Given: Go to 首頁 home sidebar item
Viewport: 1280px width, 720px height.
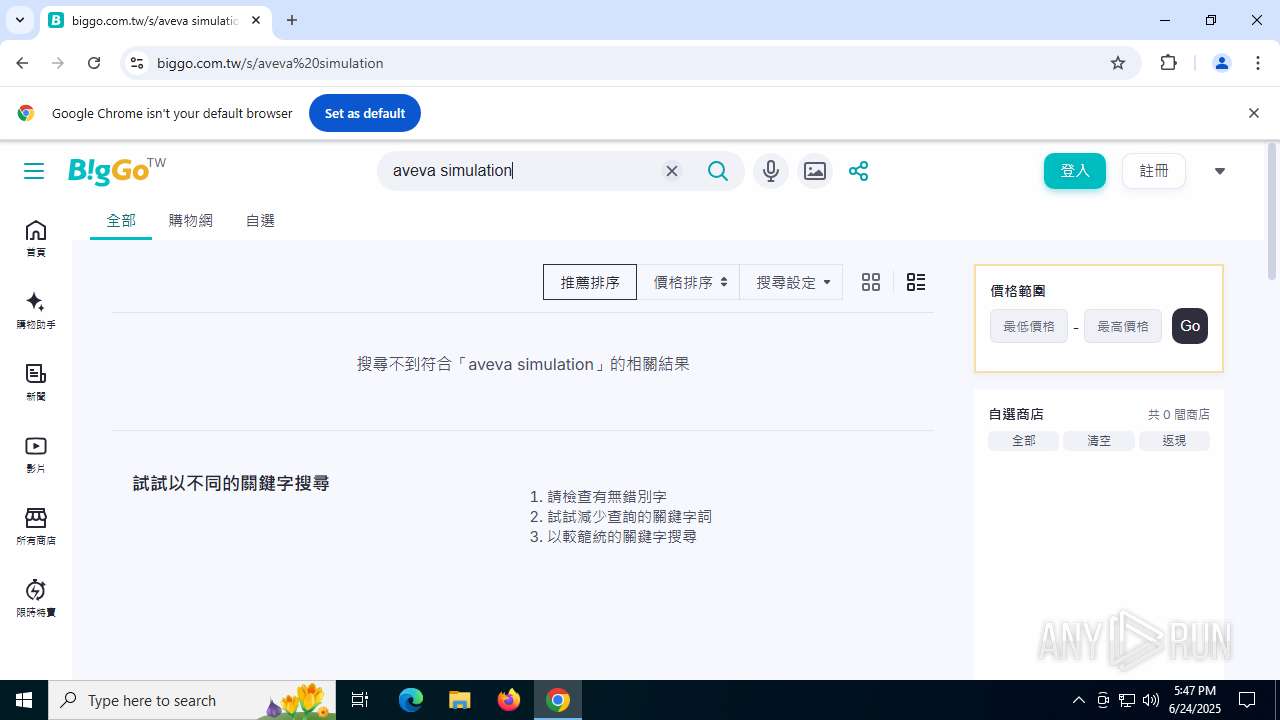Looking at the screenshot, I should pos(36,239).
